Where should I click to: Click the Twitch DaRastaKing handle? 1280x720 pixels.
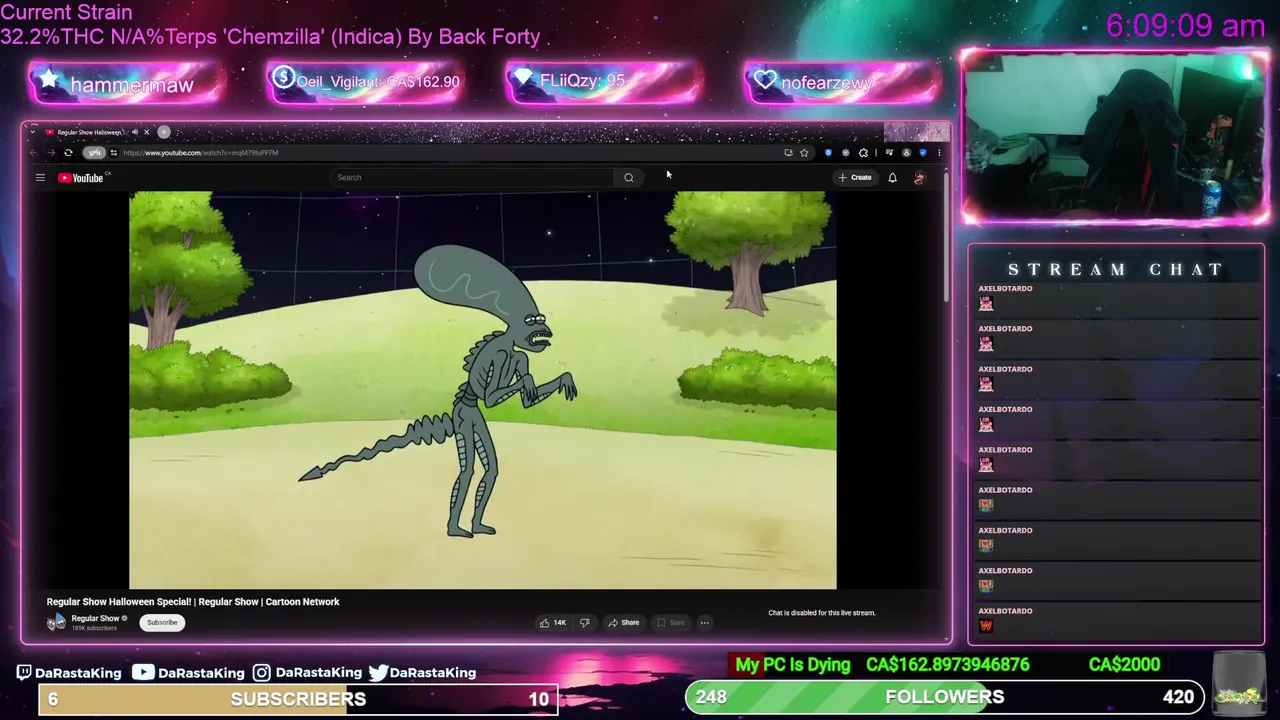(68, 672)
